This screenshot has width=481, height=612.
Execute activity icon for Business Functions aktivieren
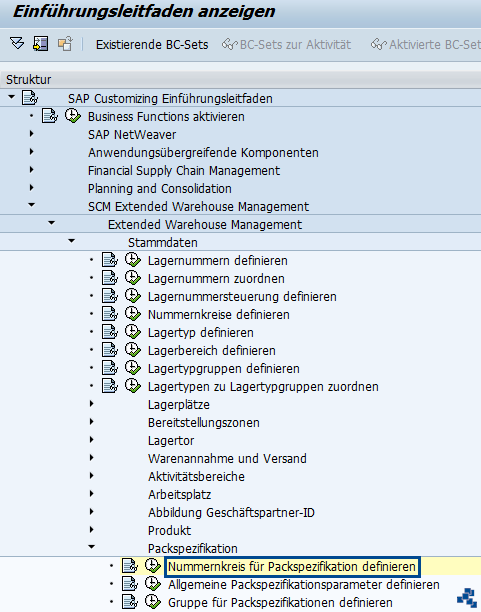73,116
